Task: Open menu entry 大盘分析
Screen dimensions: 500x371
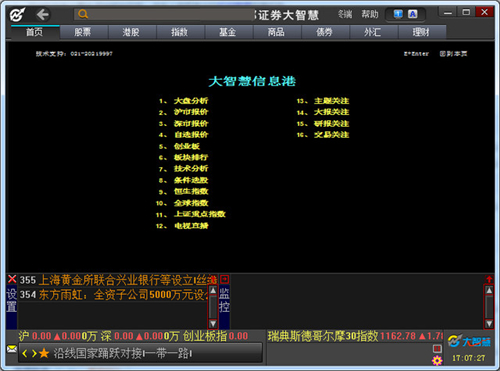Action: click(x=191, y=101)
